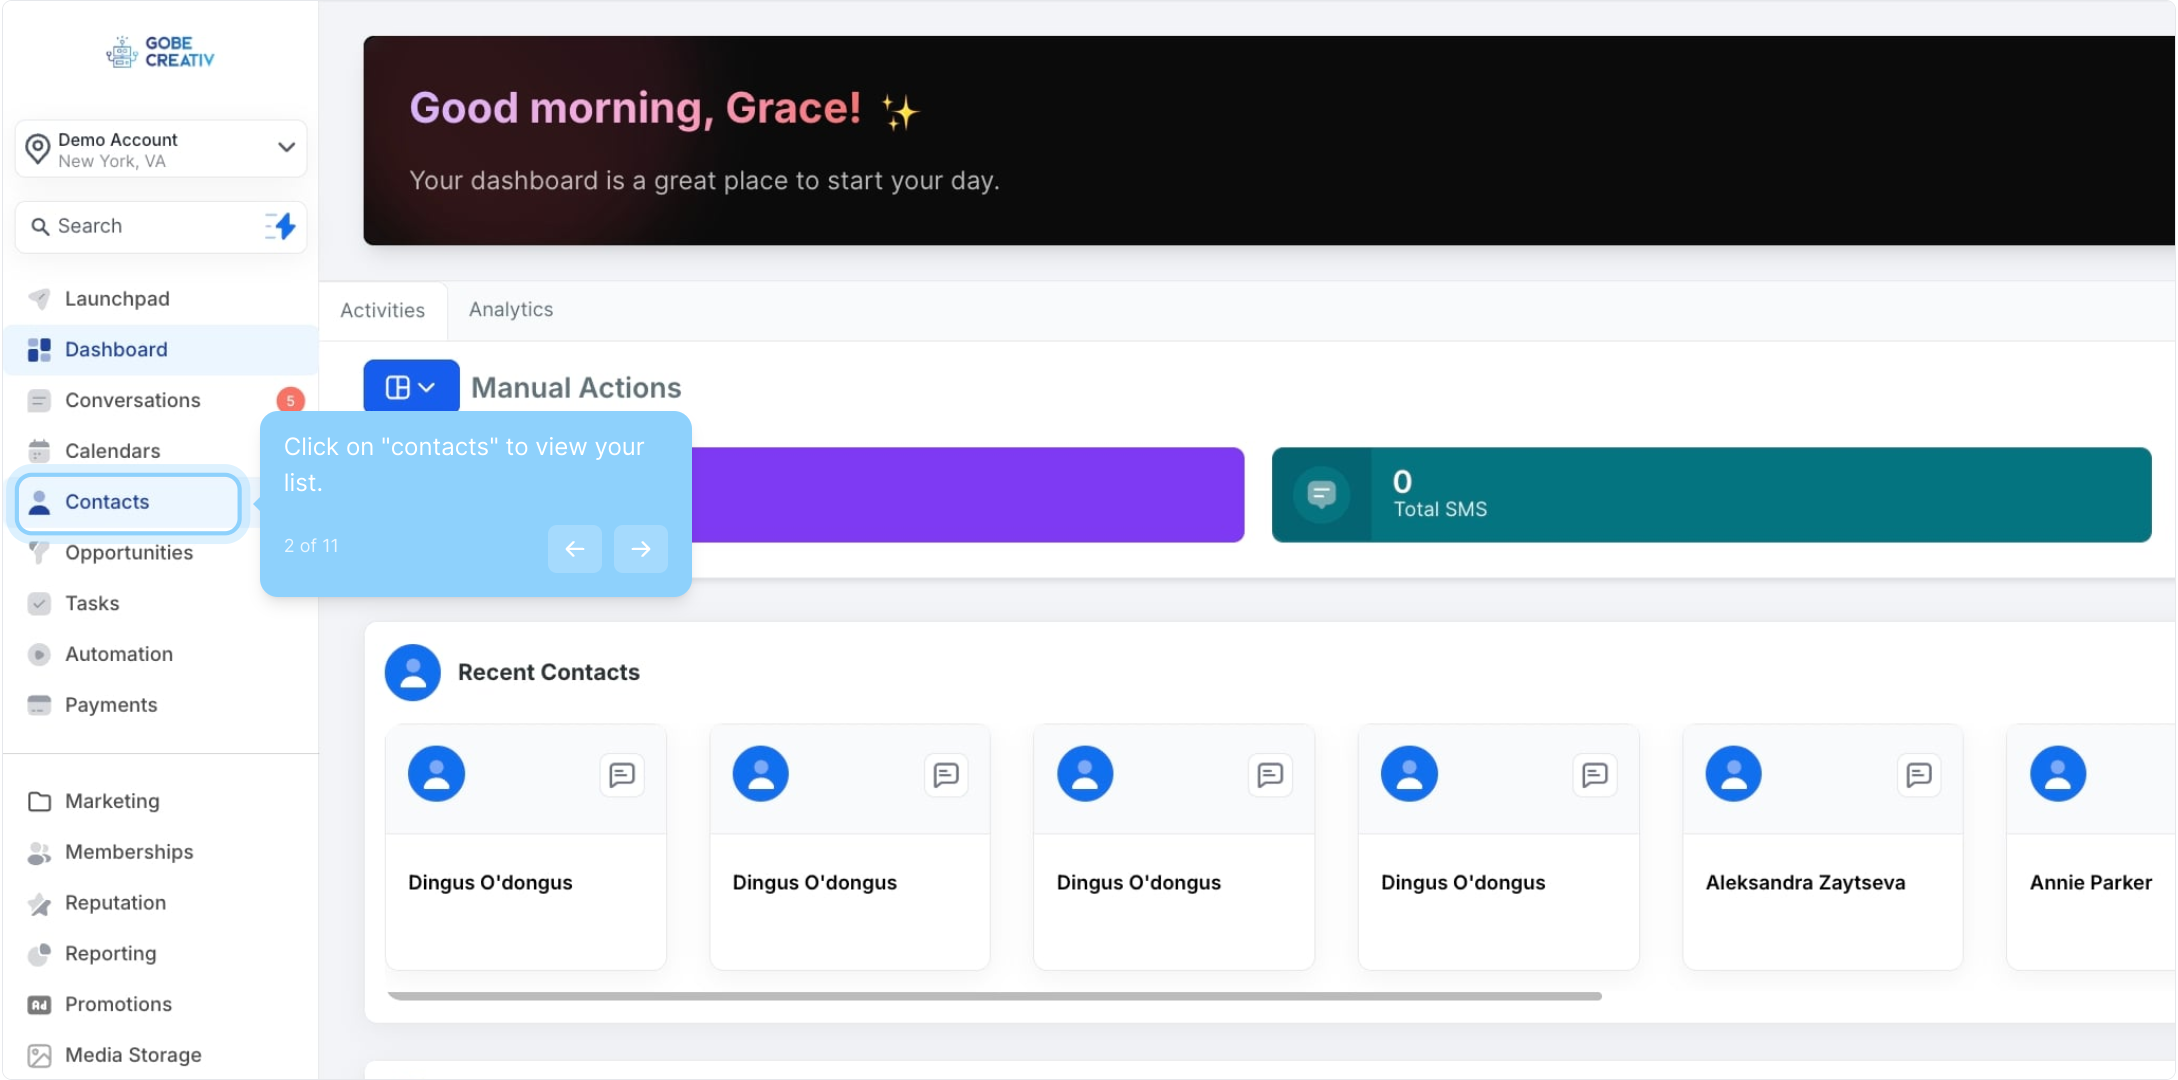This screenshot has width=2178, height=1080.
Task: Open Launchpad from the sidebar
Action: click(x=117, y=299)
